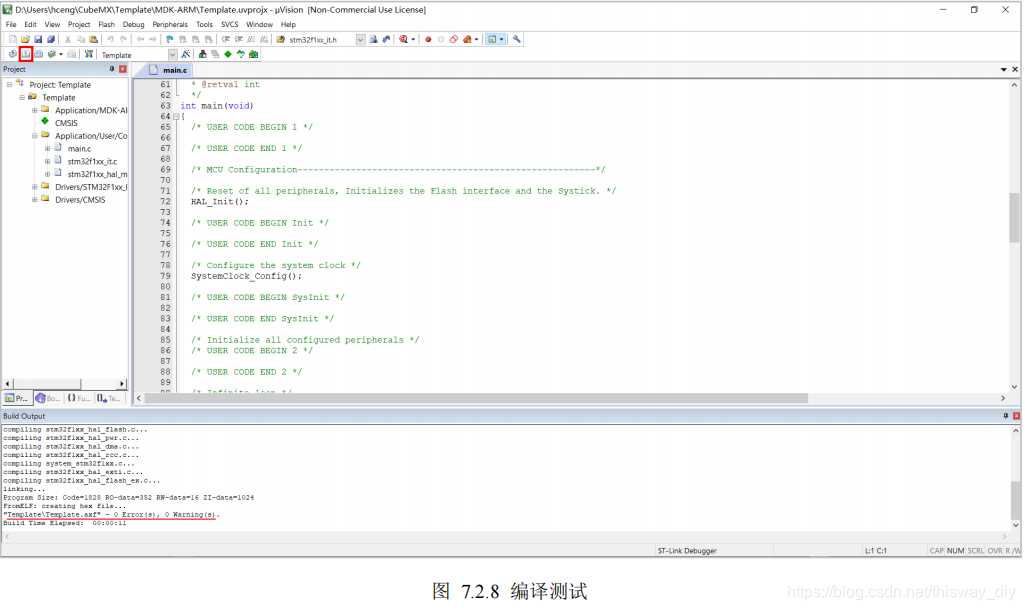Click the Rebuild all target files icon
Screen dimensions: 1025x610
(39, 54)
